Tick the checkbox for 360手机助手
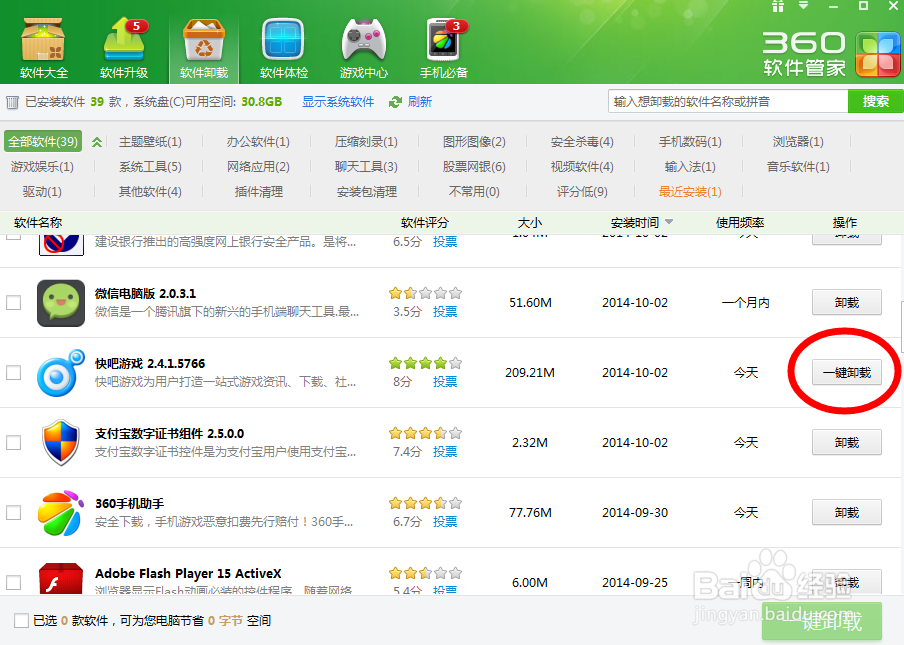 pos(13,512)
